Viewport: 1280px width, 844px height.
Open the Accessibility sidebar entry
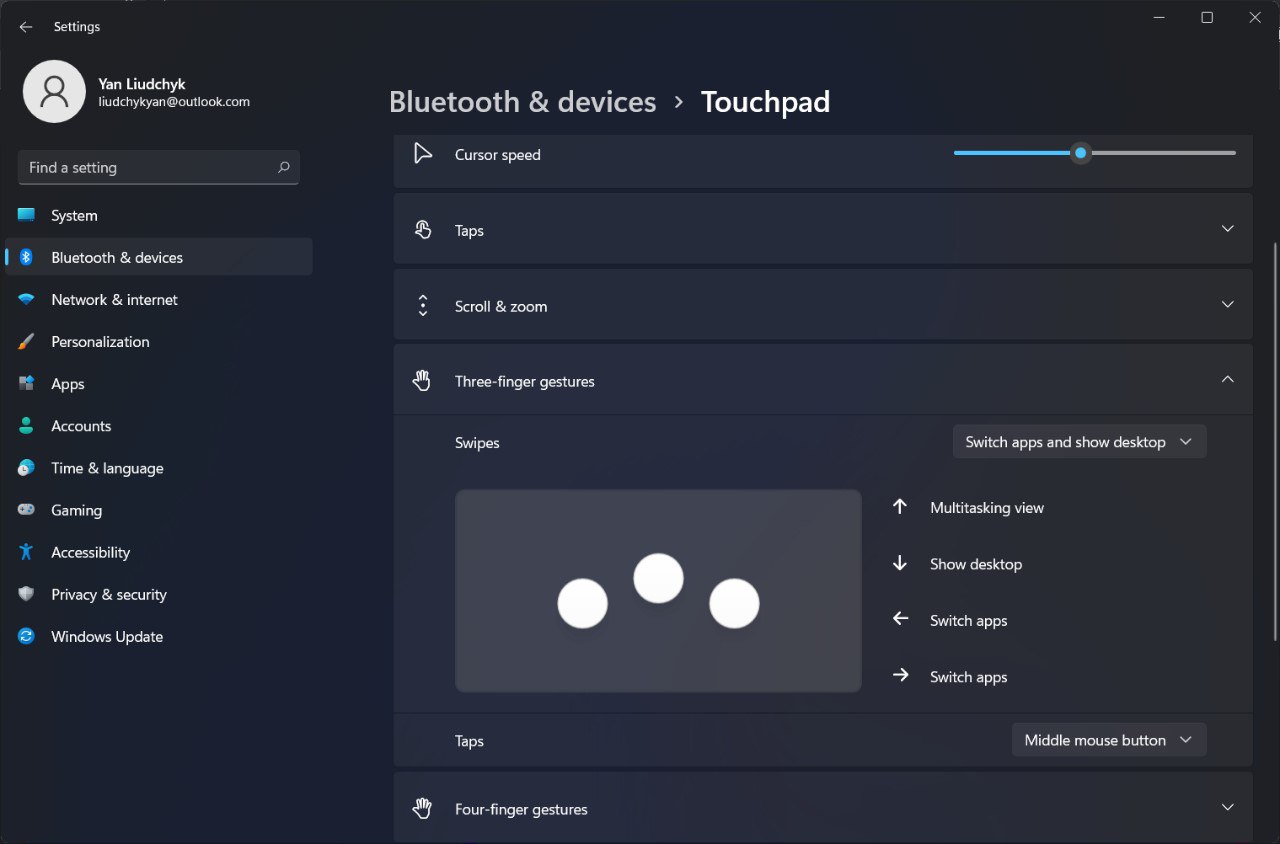pos(159,552)
